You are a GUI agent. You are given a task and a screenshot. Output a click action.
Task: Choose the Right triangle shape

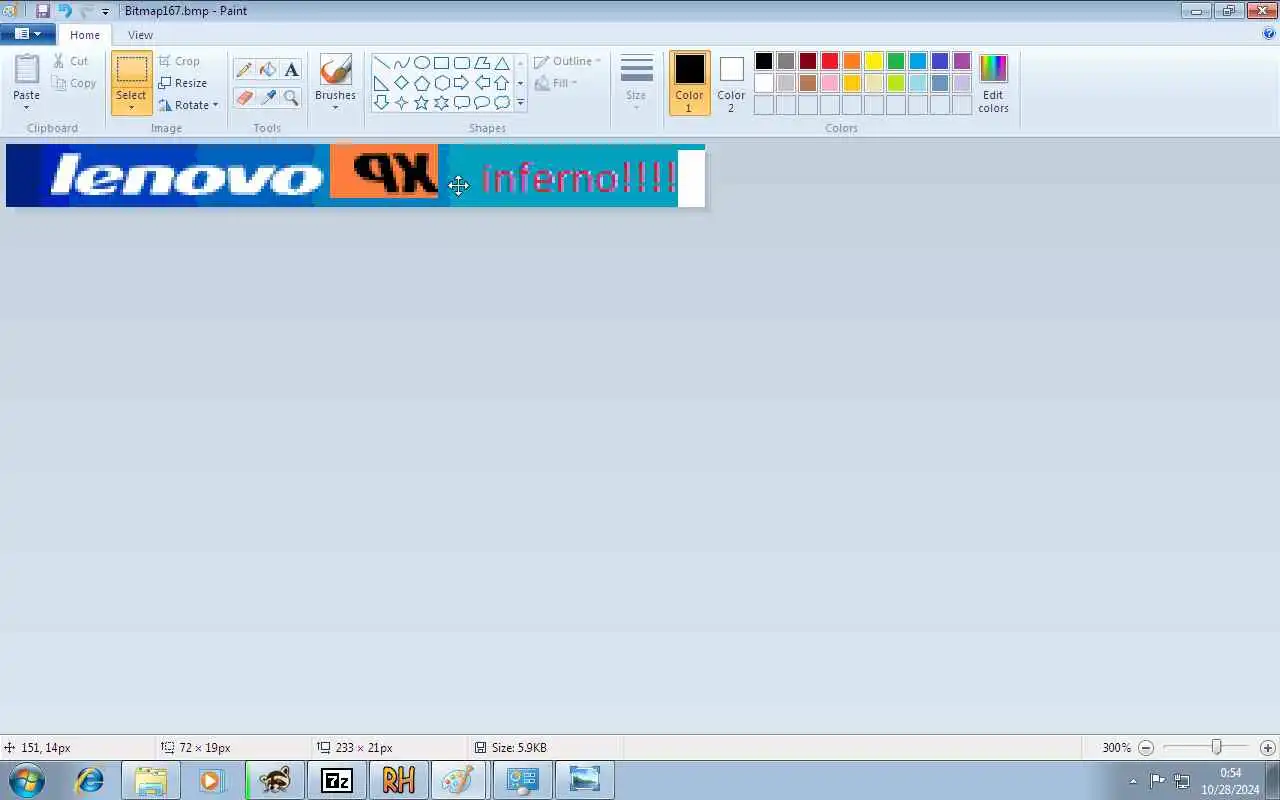point(381,83)
